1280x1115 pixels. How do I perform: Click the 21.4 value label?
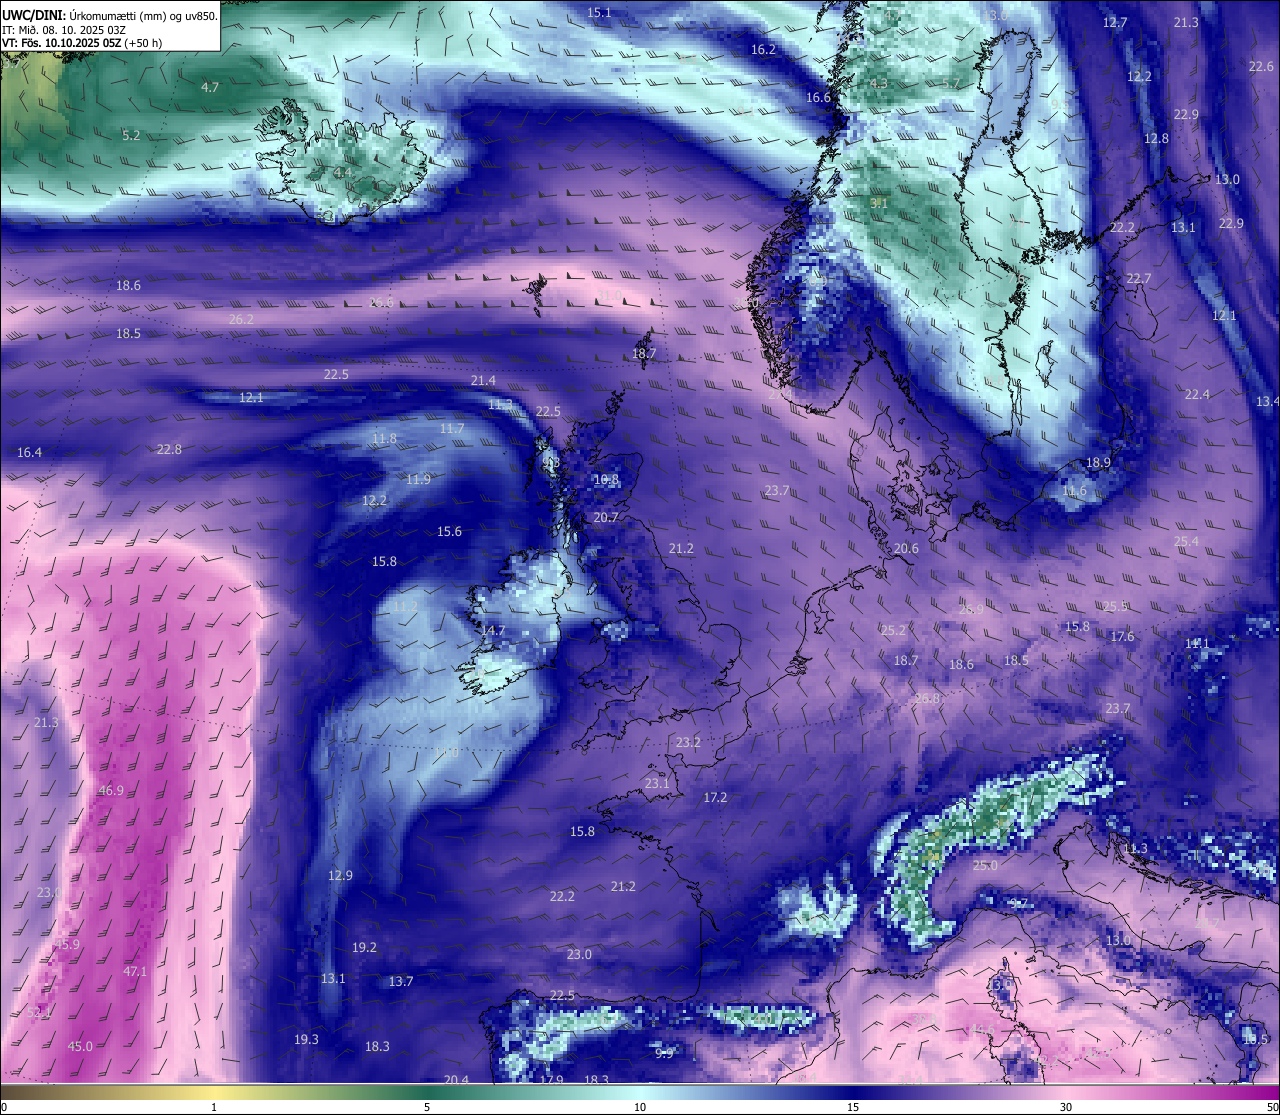(x=483, y=380)
